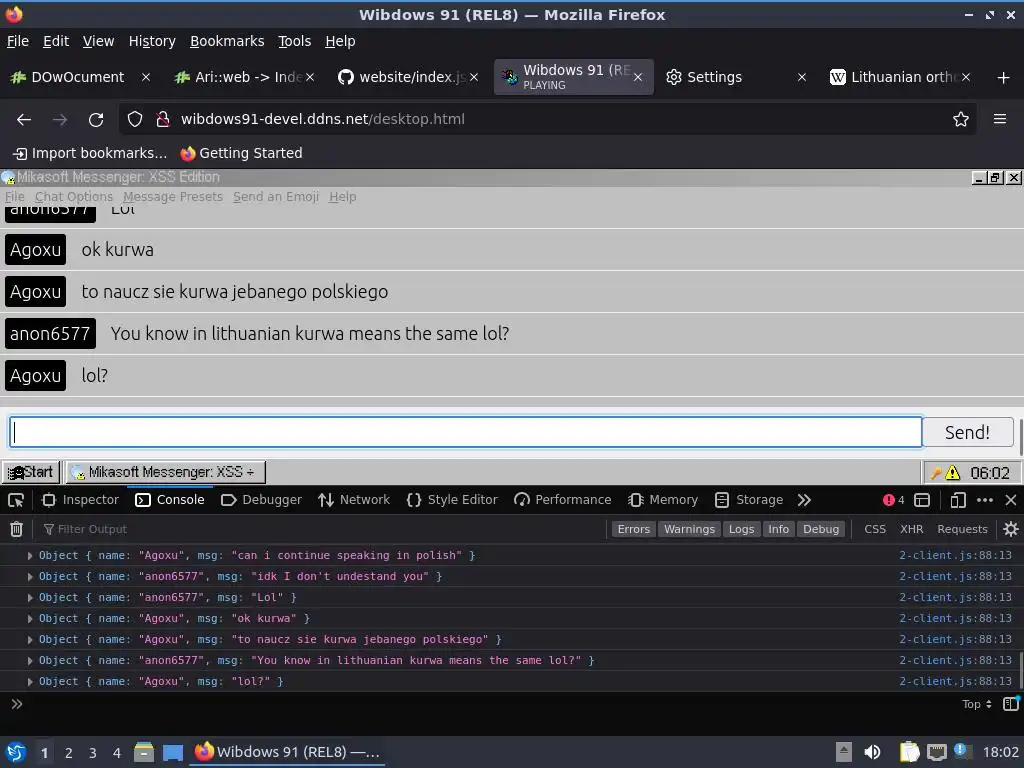Click the warning icon in Wibdows tray

953,472
